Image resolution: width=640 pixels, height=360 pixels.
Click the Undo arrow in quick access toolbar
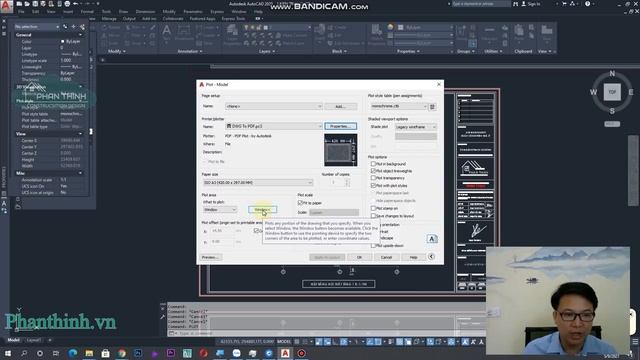[x=76, y=4]
